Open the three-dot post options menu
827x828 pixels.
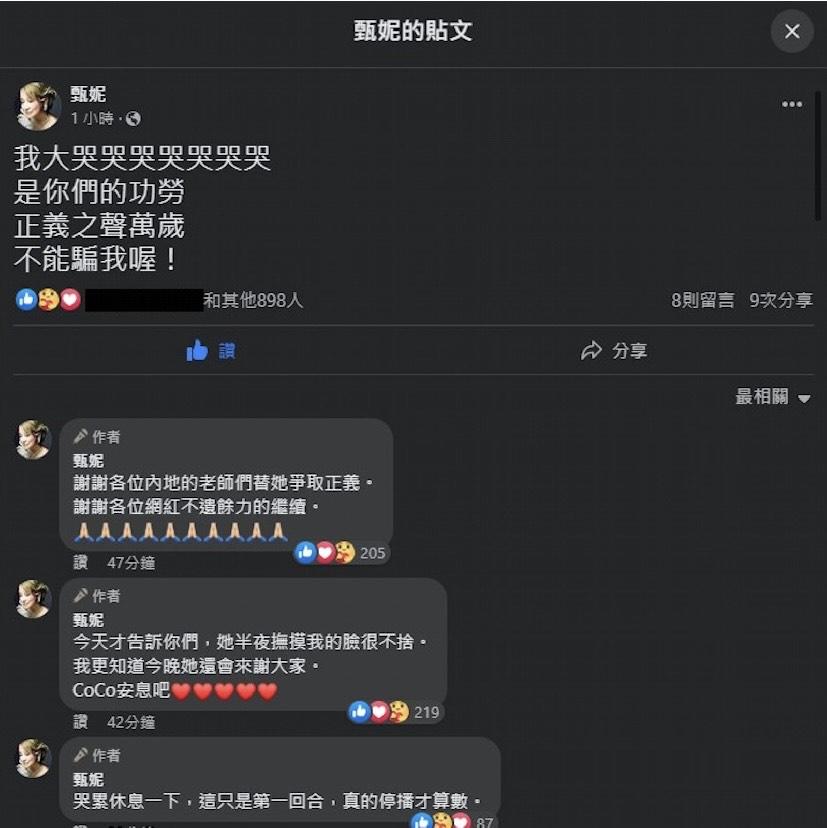pos(792,105)
